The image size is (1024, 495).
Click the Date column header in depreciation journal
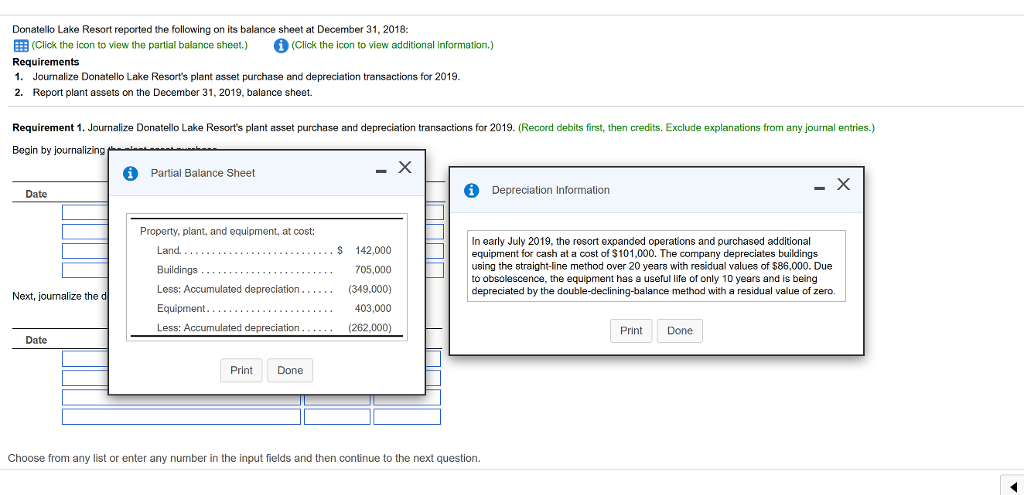click(36, 340)
